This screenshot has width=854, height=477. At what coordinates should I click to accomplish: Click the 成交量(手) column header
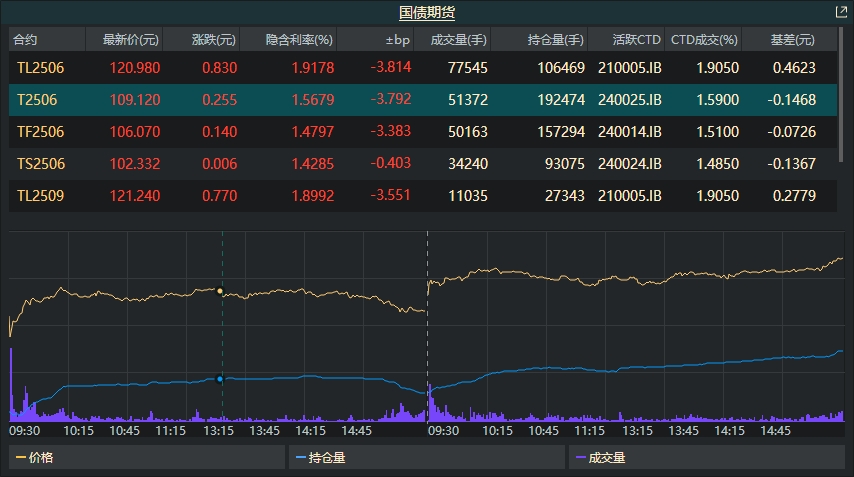(458, 40)
